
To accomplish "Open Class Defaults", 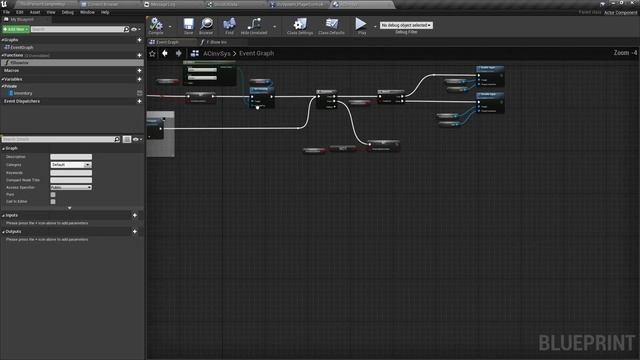I will [331, 25].
